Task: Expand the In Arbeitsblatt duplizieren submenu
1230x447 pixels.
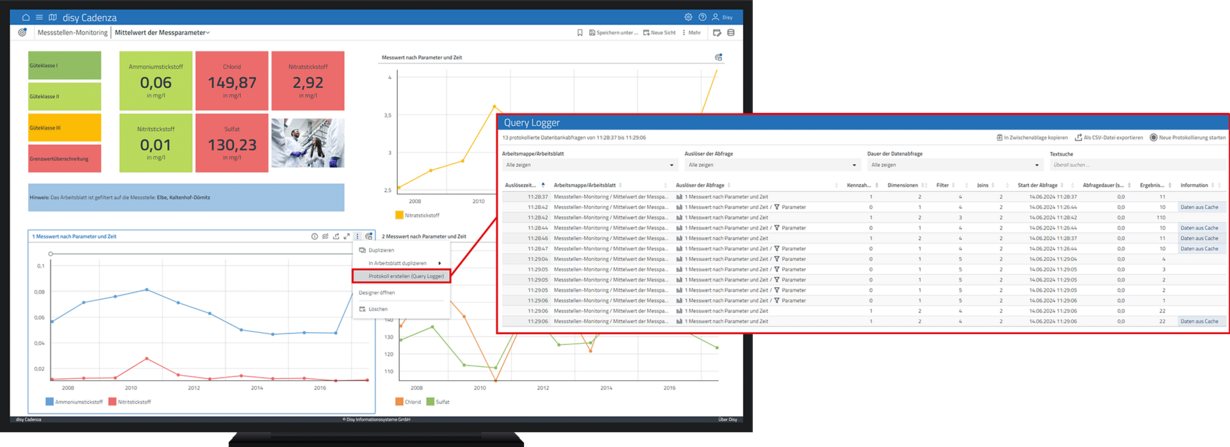Action: pyautogui.click(x=400, y=262)
